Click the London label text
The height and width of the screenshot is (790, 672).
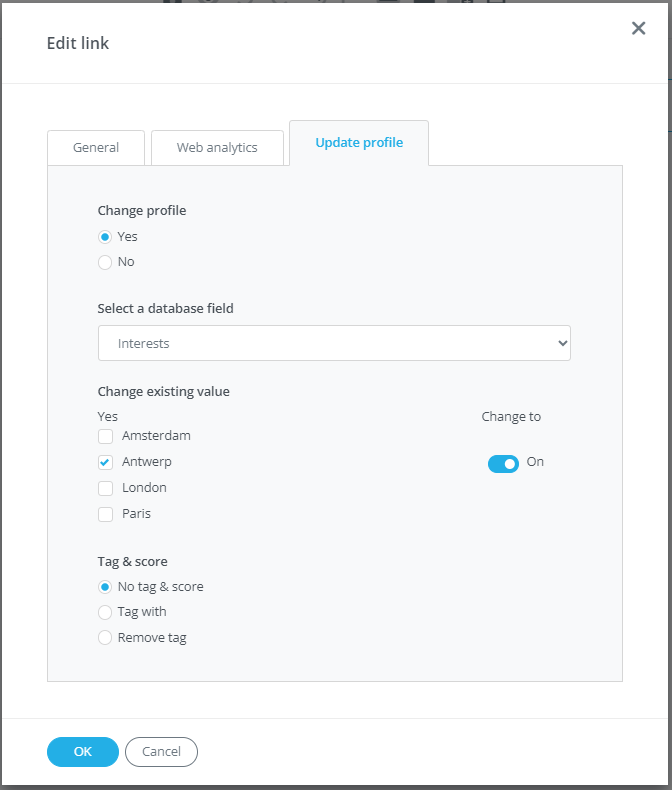pyautogui.click(x=144, y=488)
